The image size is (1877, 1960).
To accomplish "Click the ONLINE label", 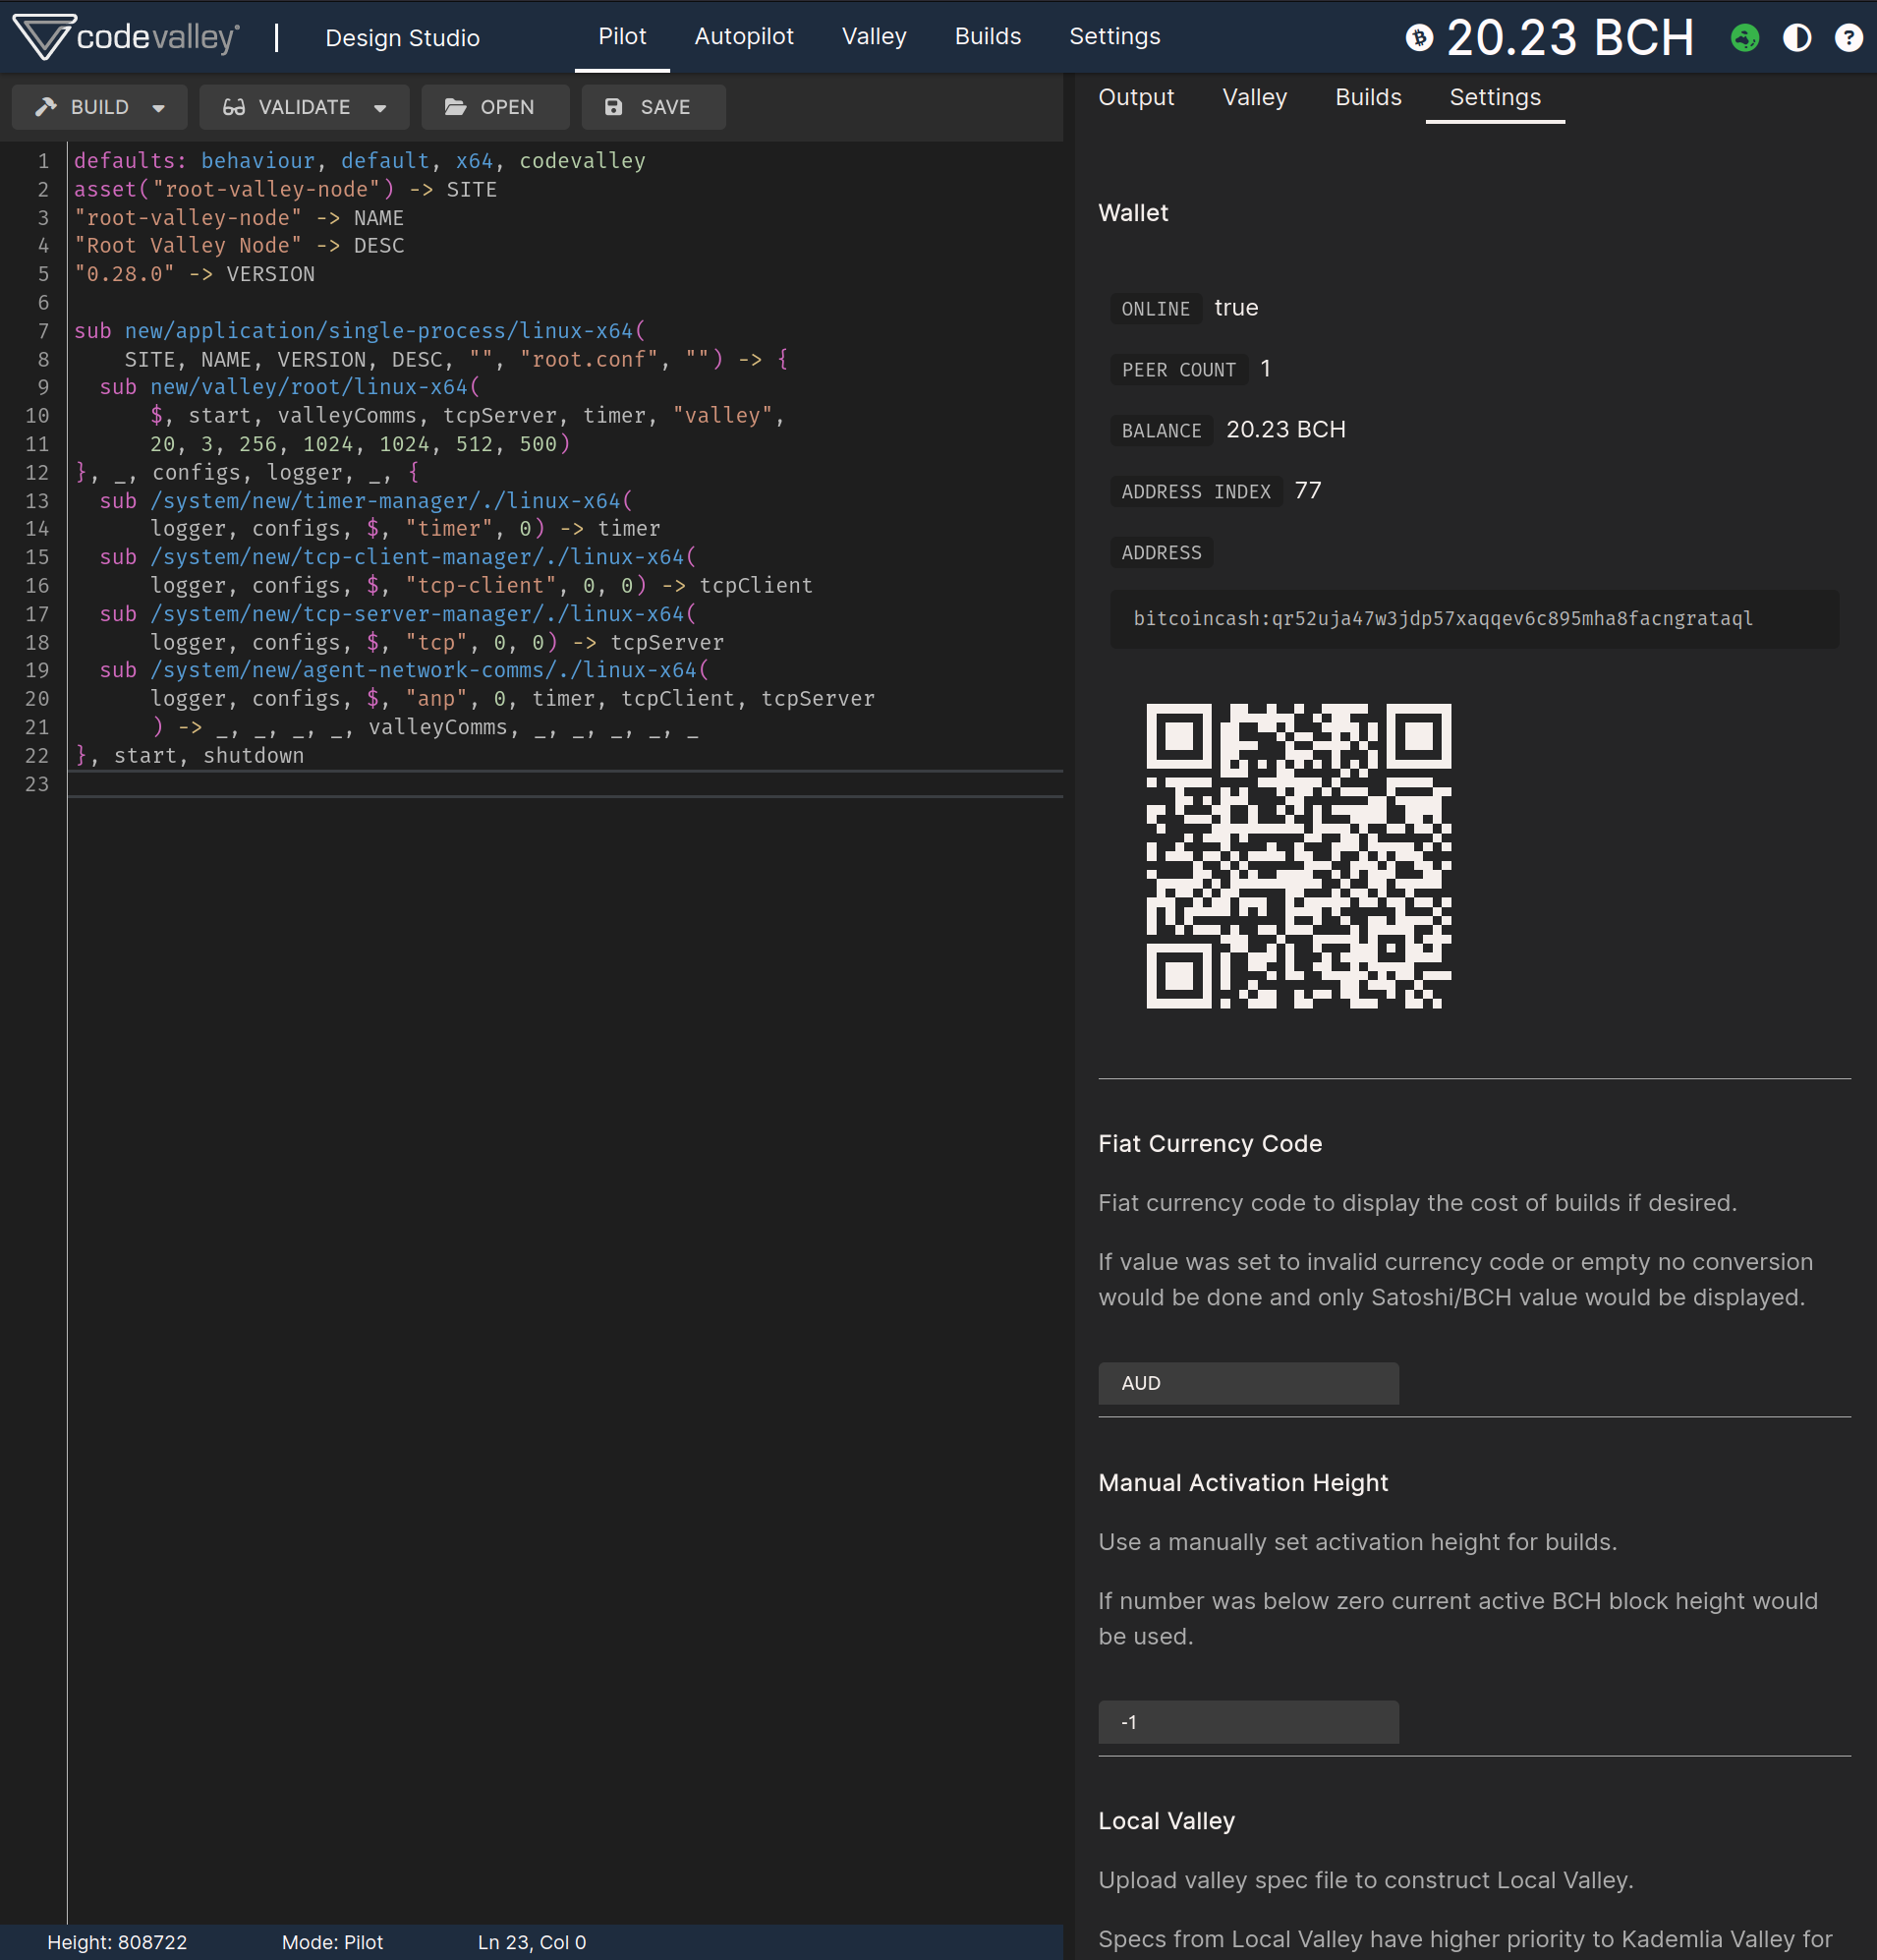I will click(x=1156, y=309).
